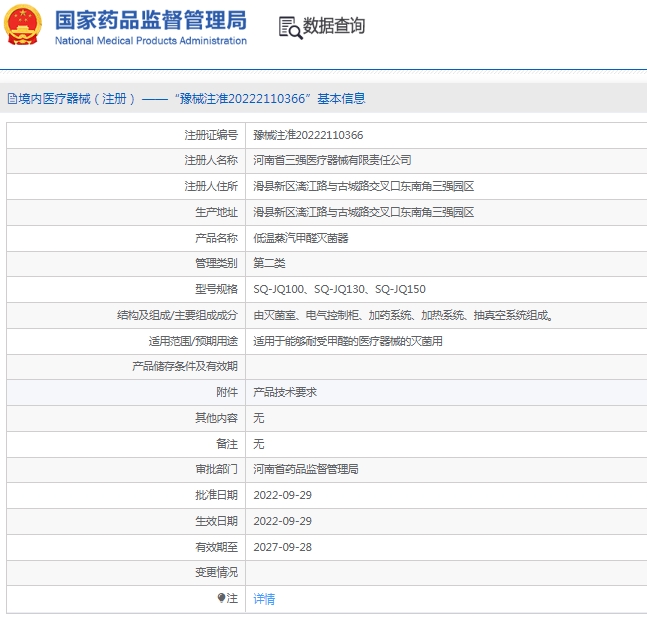Click the document icon before 境内医疗器械
The image size is (647, 618).
(12, 99)
